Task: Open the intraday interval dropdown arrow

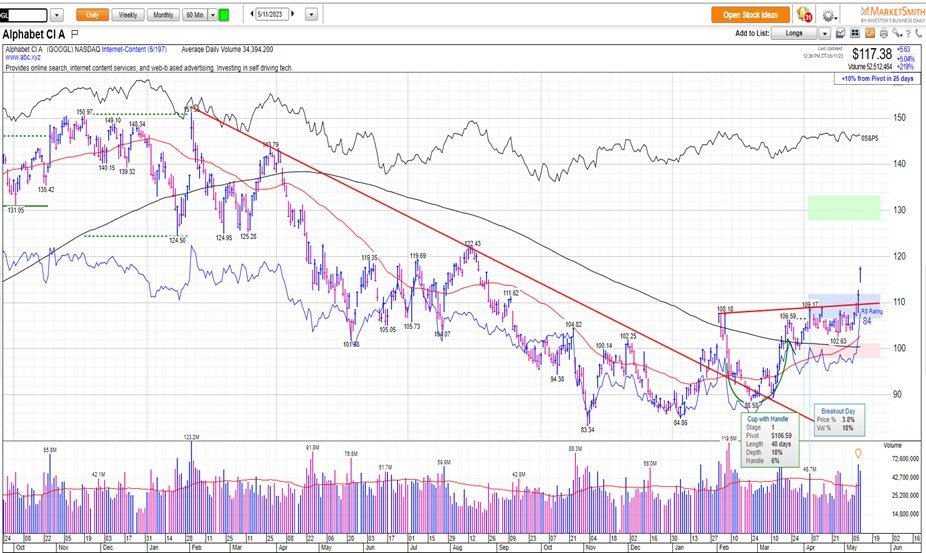Action: pos(213,15)
